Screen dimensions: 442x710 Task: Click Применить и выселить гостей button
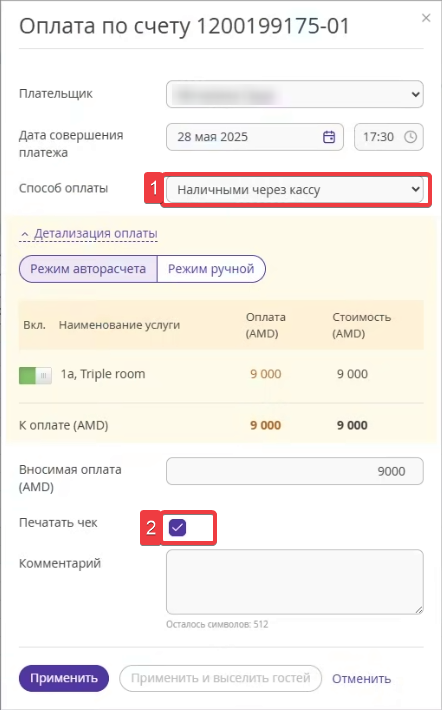click(221, 678)
